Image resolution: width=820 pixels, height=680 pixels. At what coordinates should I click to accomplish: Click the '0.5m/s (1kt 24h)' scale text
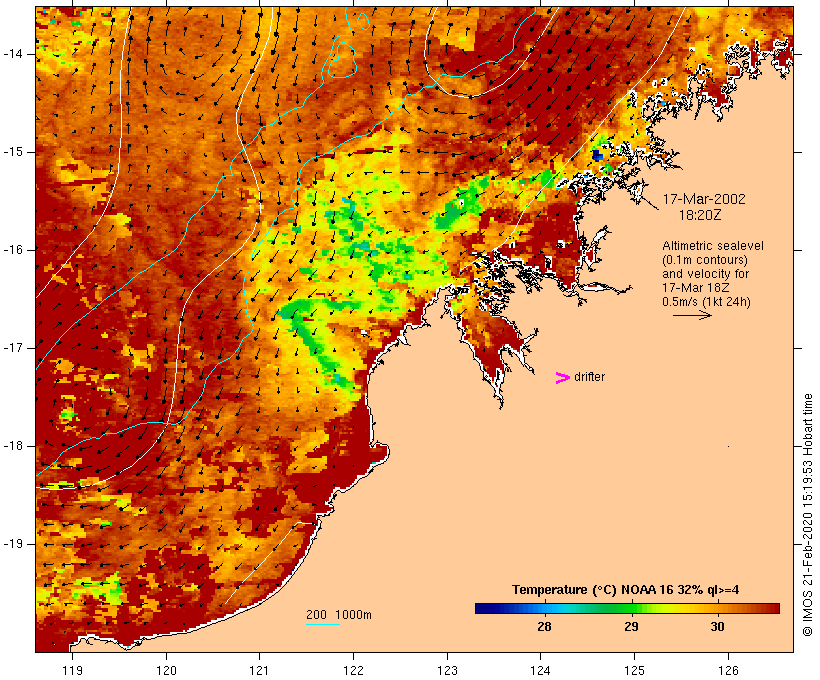tap(706, 302)
